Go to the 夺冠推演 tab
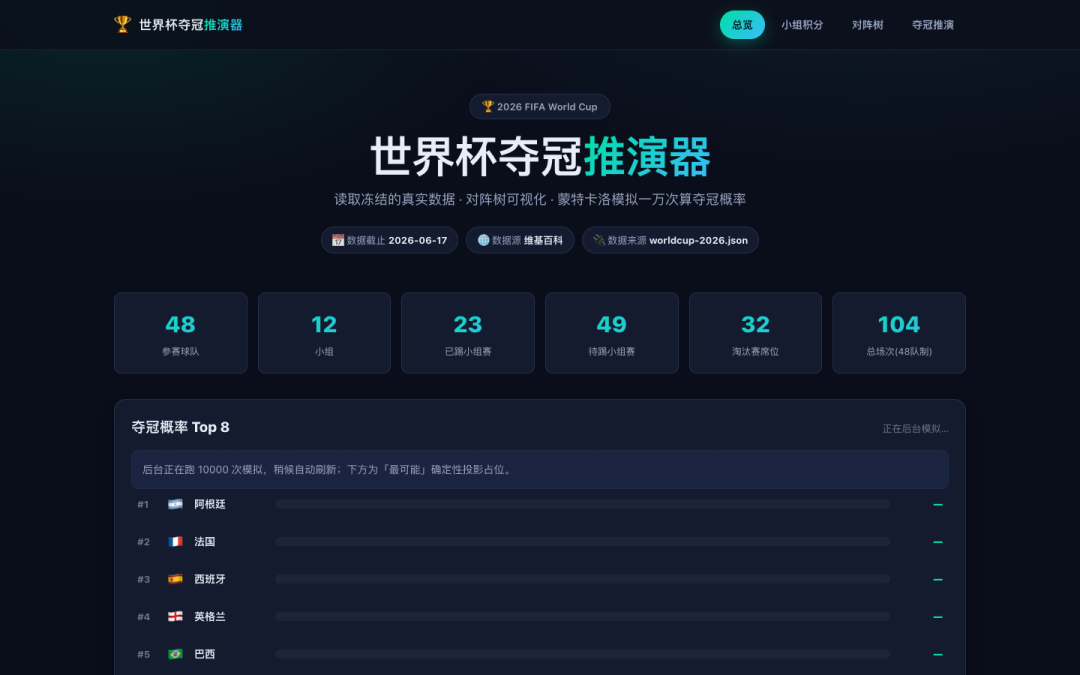This screenshot has height=675, width=1080. [x=933, y=25]
